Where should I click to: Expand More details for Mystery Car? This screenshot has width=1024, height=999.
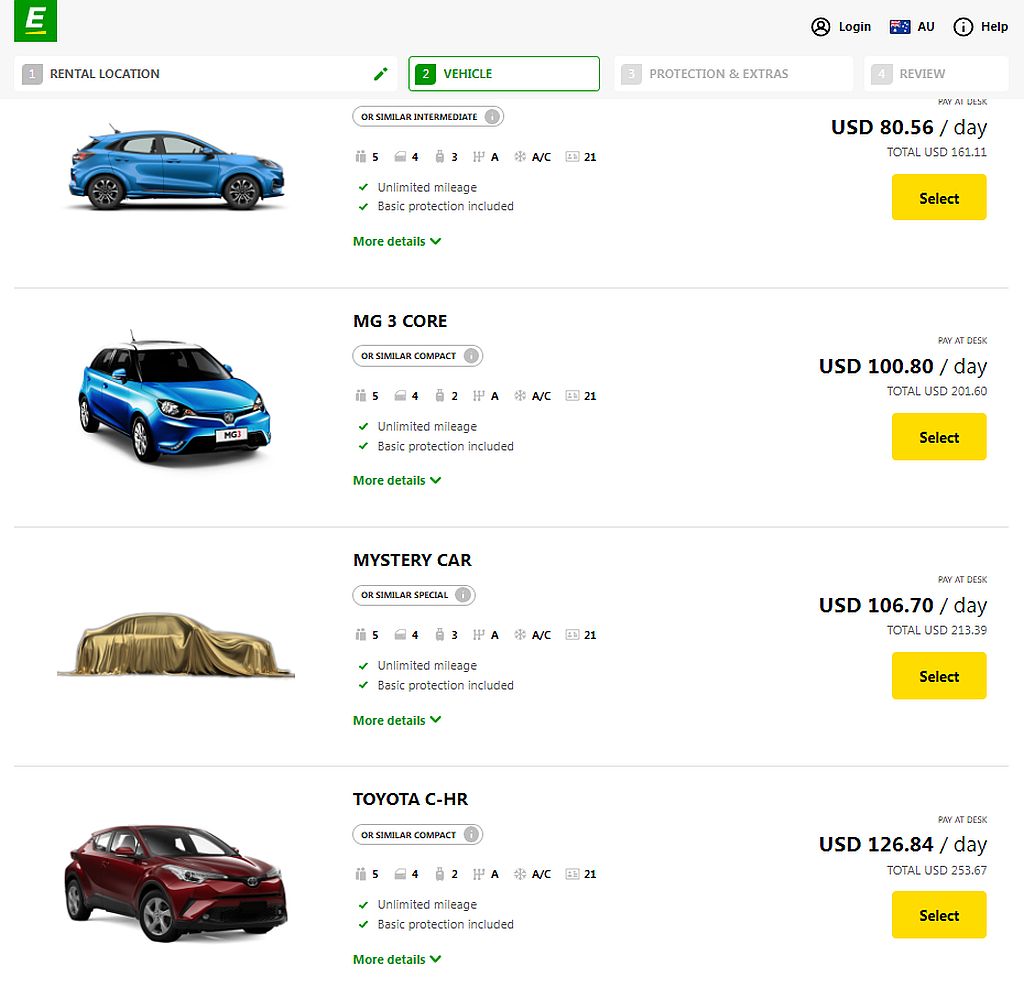(x=397, y=719)
